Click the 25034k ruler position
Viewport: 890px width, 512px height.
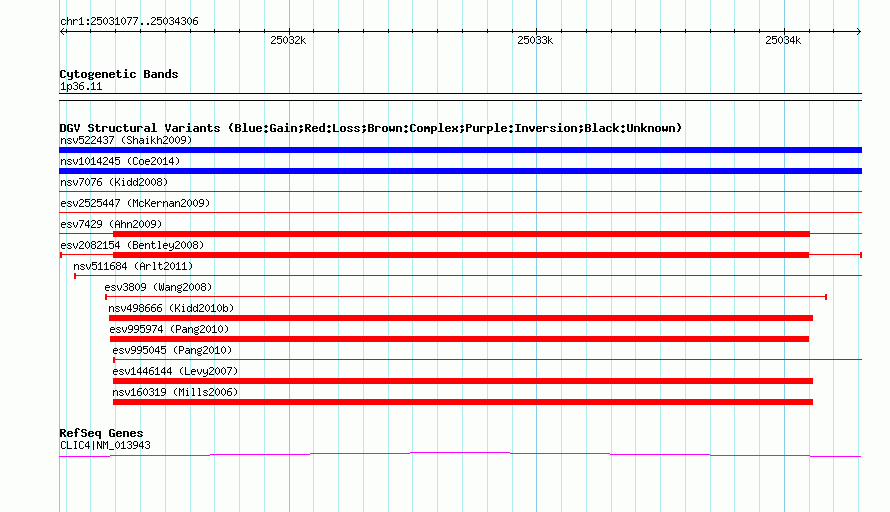[x=783, y=40]
